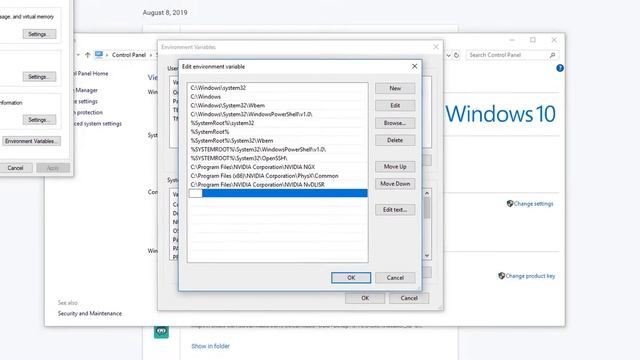Select %SystemRoot%\system32 entry

(278, 123)
